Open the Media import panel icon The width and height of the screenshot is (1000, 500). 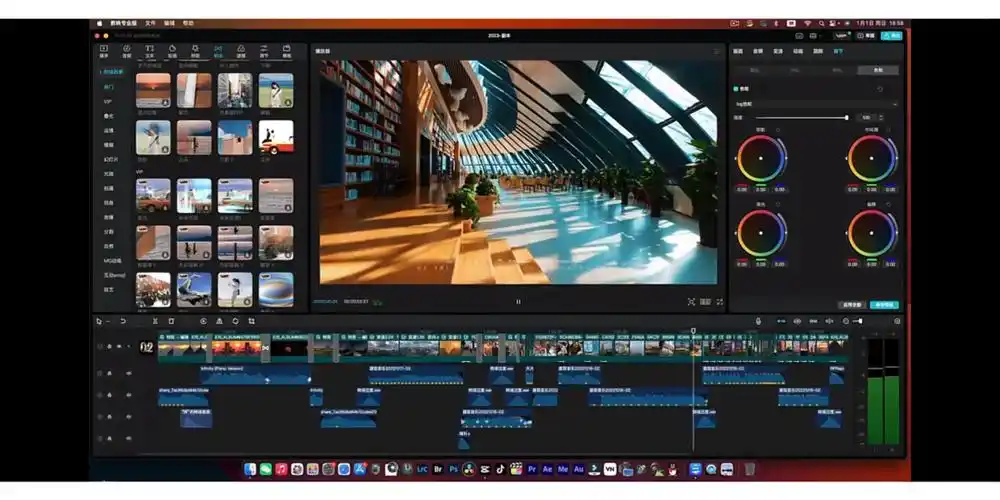[x=103, y=50]
